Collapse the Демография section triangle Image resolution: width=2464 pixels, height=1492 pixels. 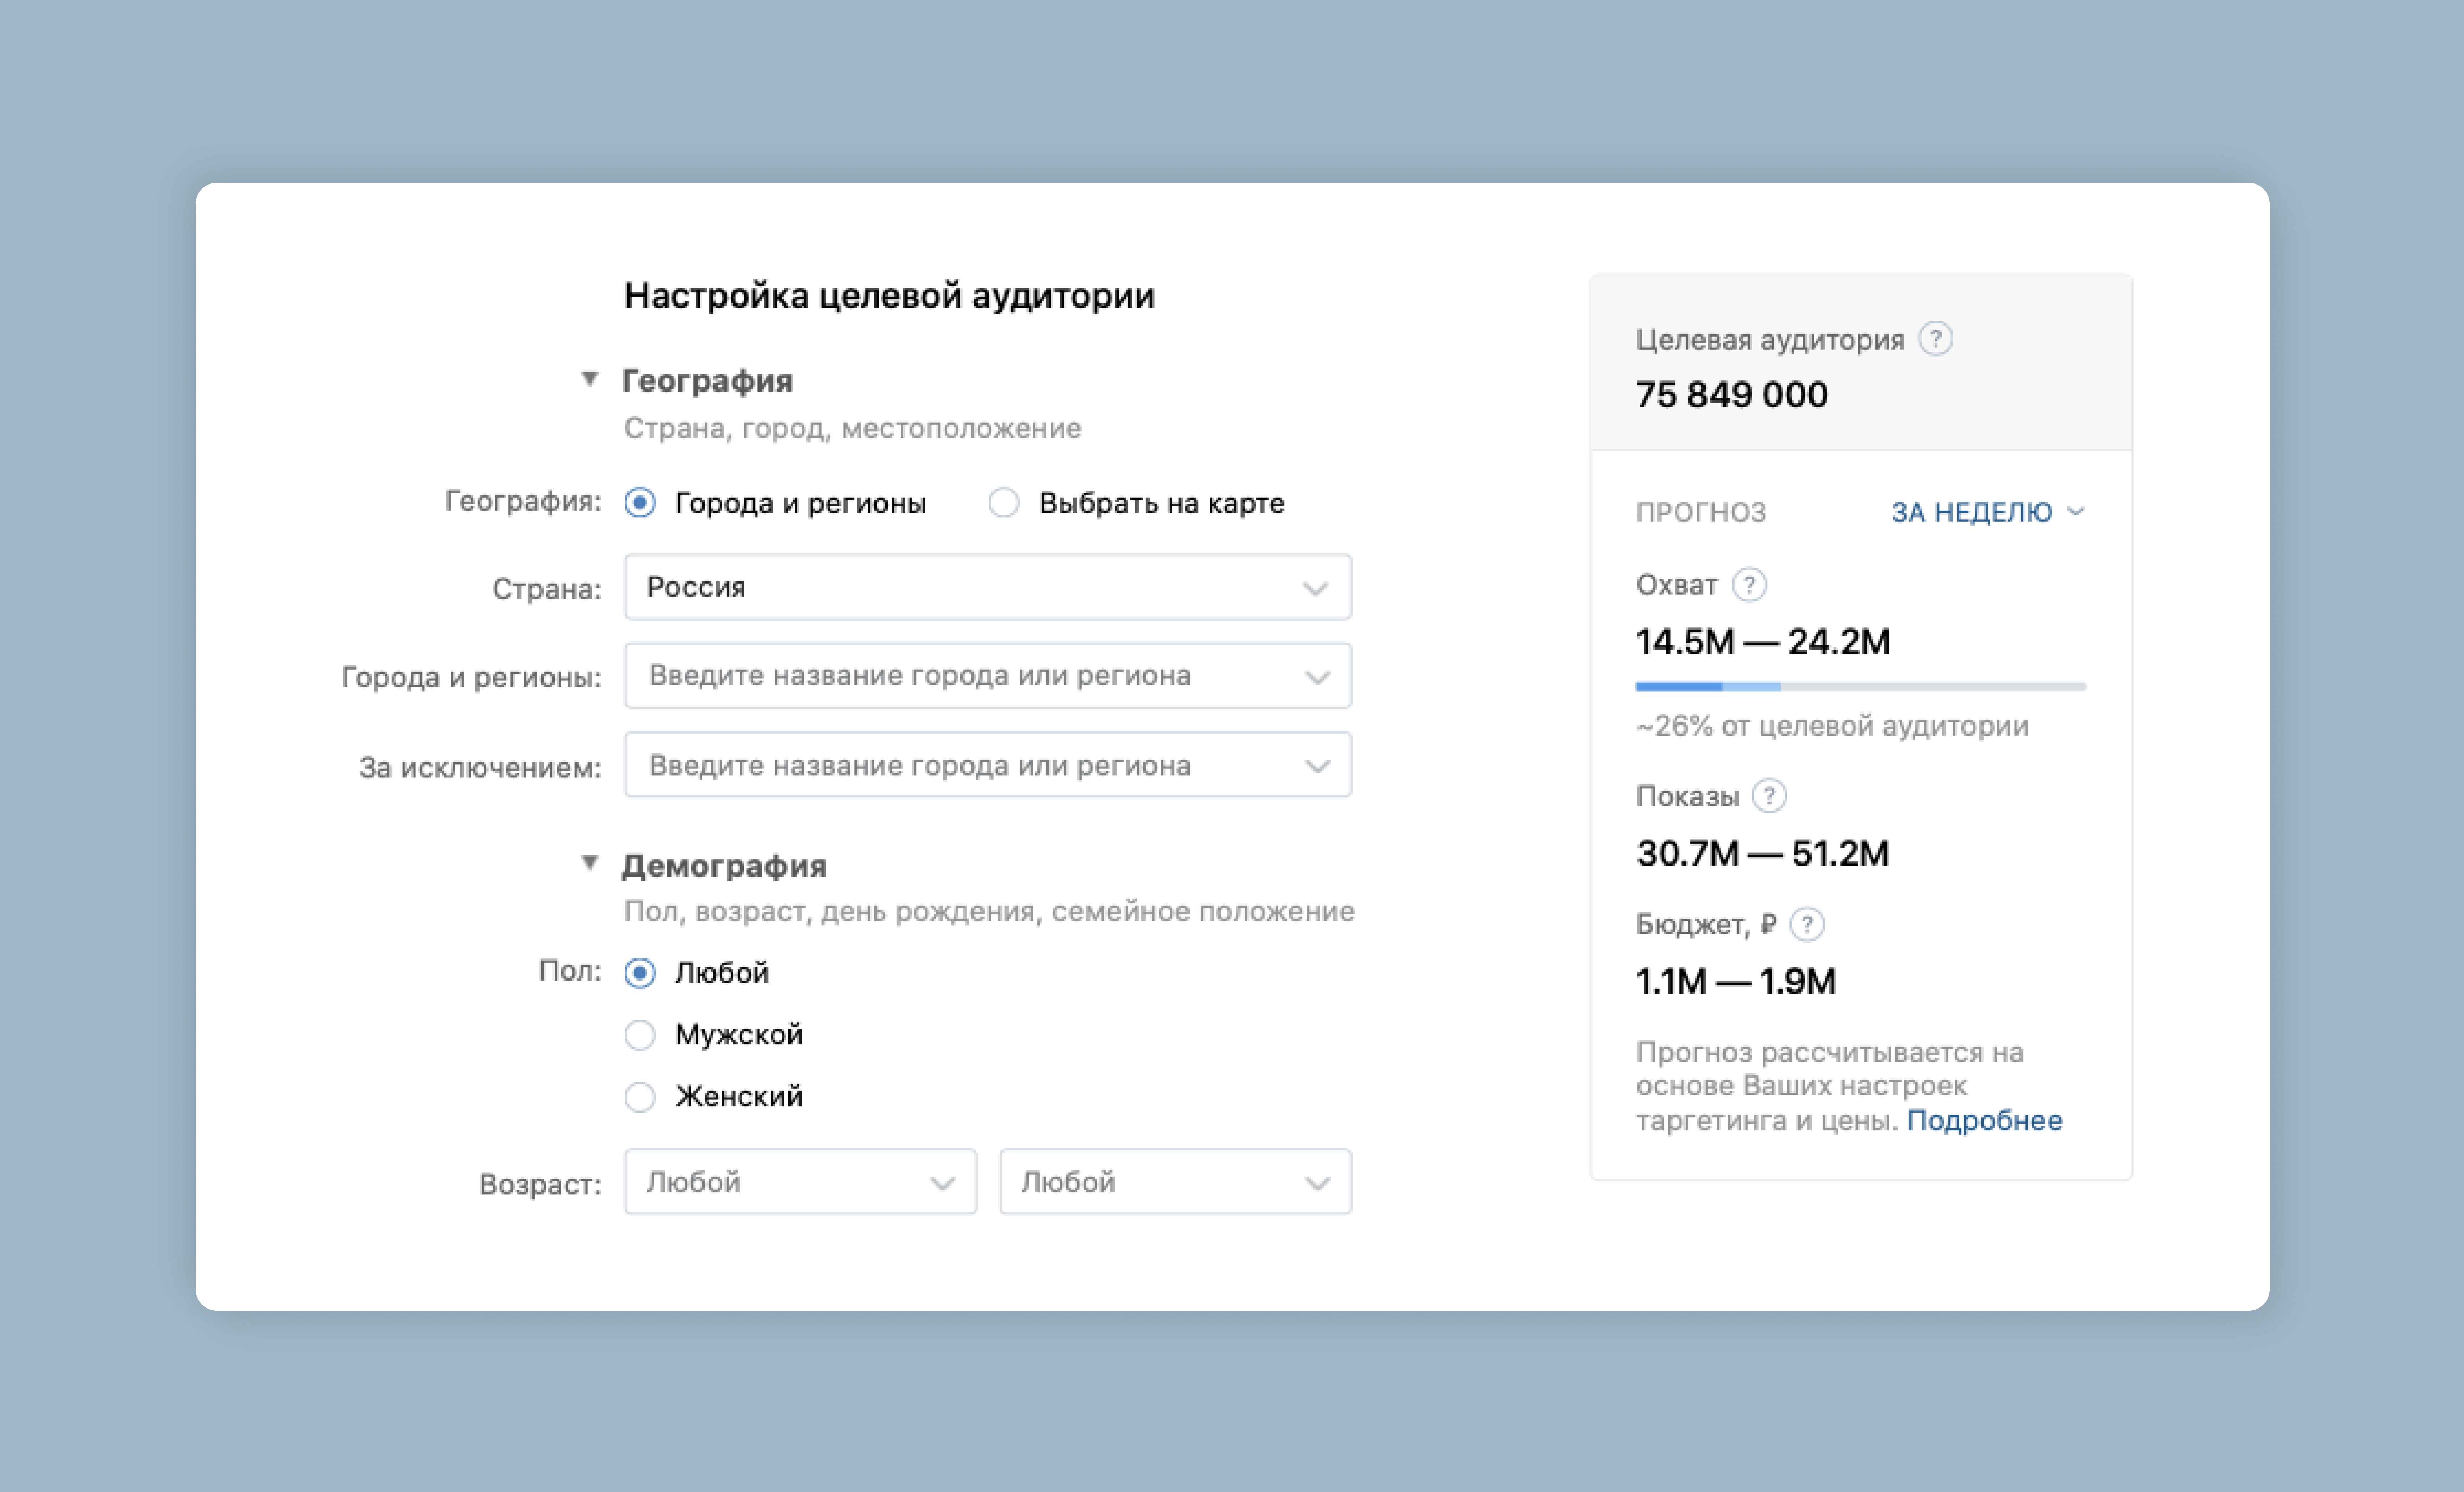click(590, 863)
